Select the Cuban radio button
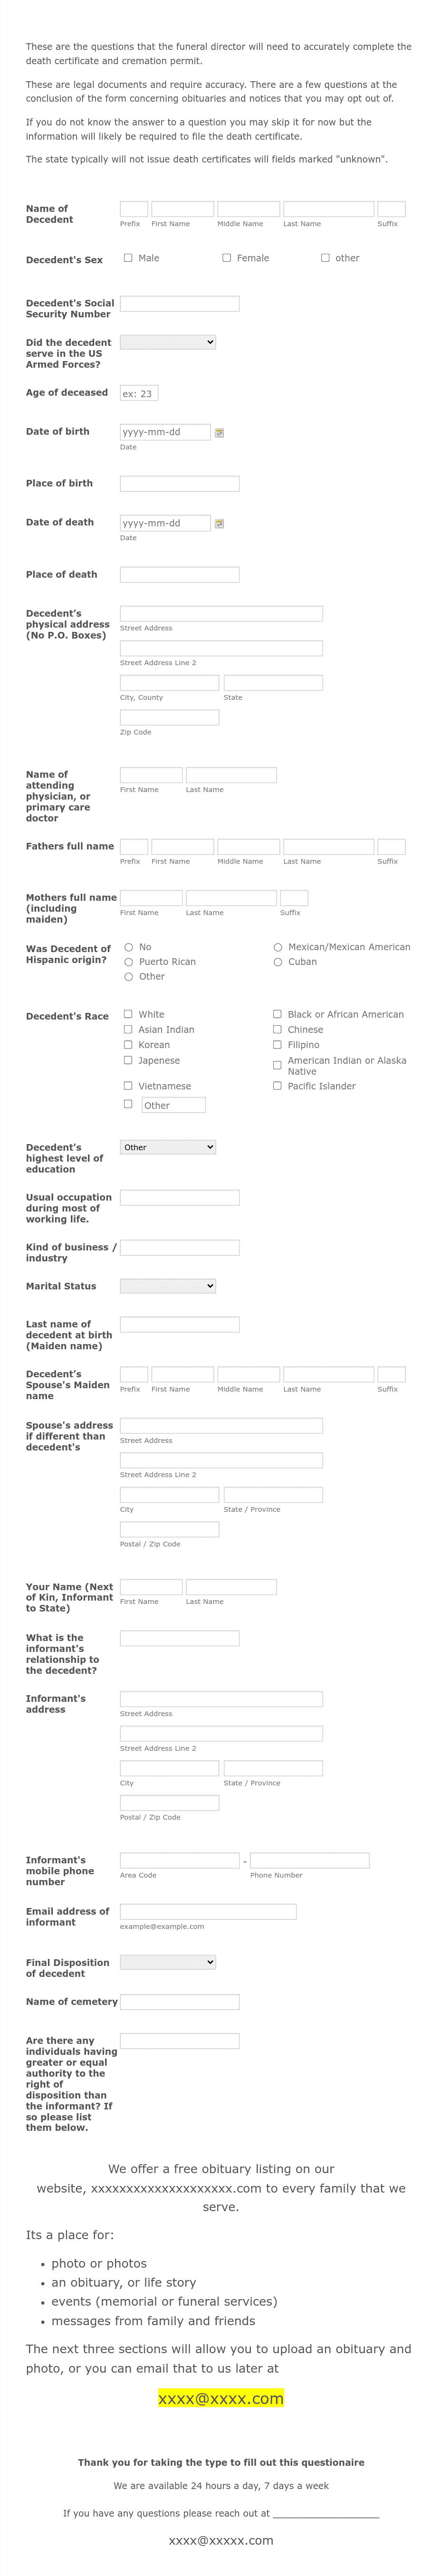Viewport: 442px width, 2576px height. (x=277, y=962)
